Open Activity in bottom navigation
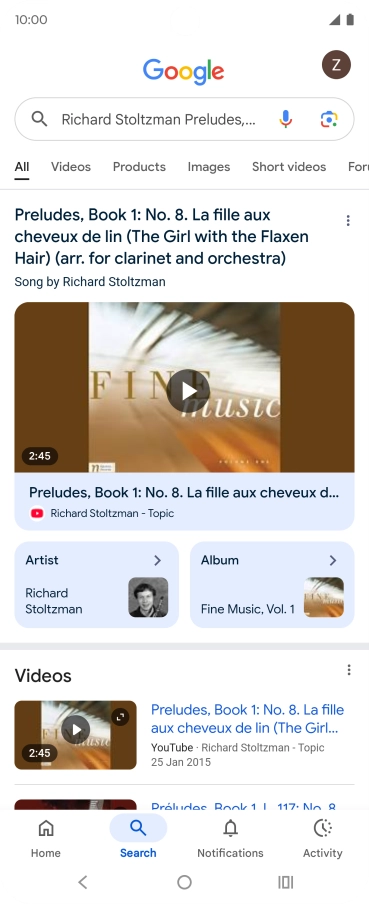Image resolution: width=369 pixels, height=904 pixels. [323, 837]
